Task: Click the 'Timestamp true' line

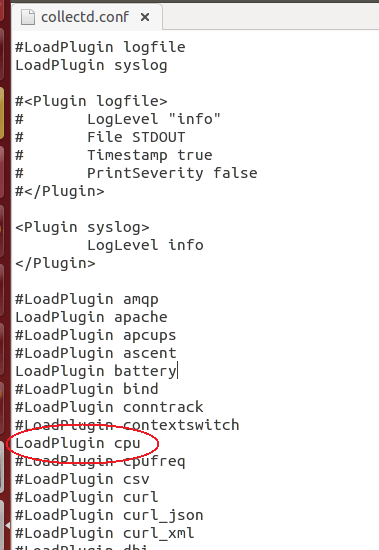Action: click(114, 155)
